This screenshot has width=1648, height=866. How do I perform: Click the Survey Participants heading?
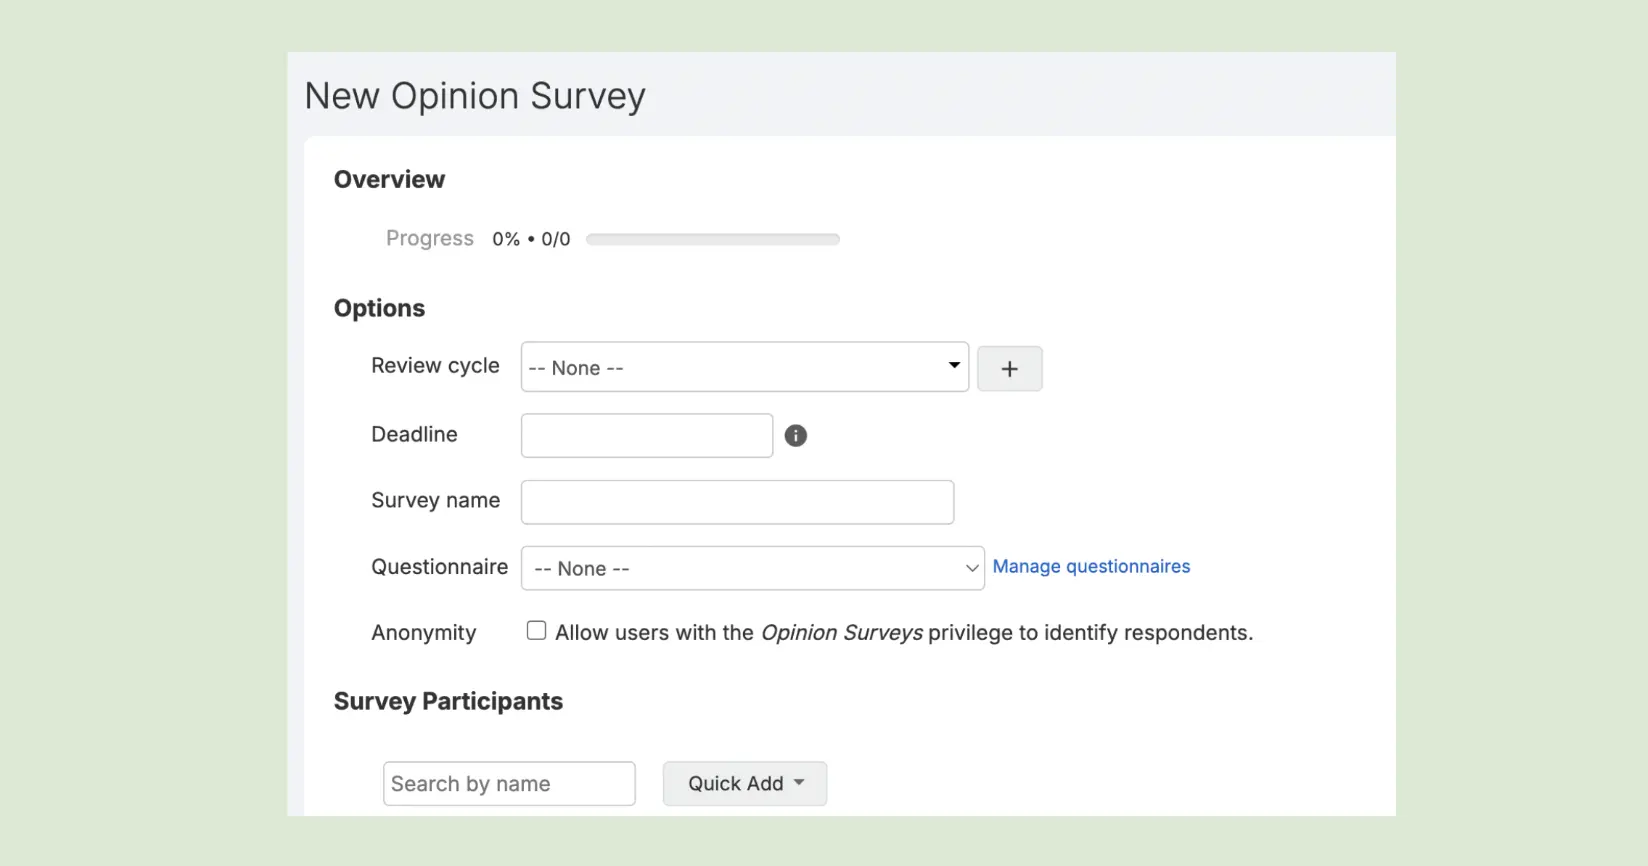click(448, 701)
